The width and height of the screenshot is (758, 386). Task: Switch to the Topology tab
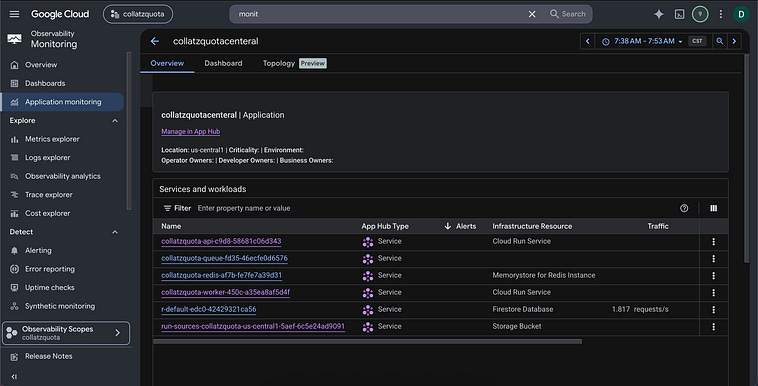pyautogui.click(x=294, y=63)
